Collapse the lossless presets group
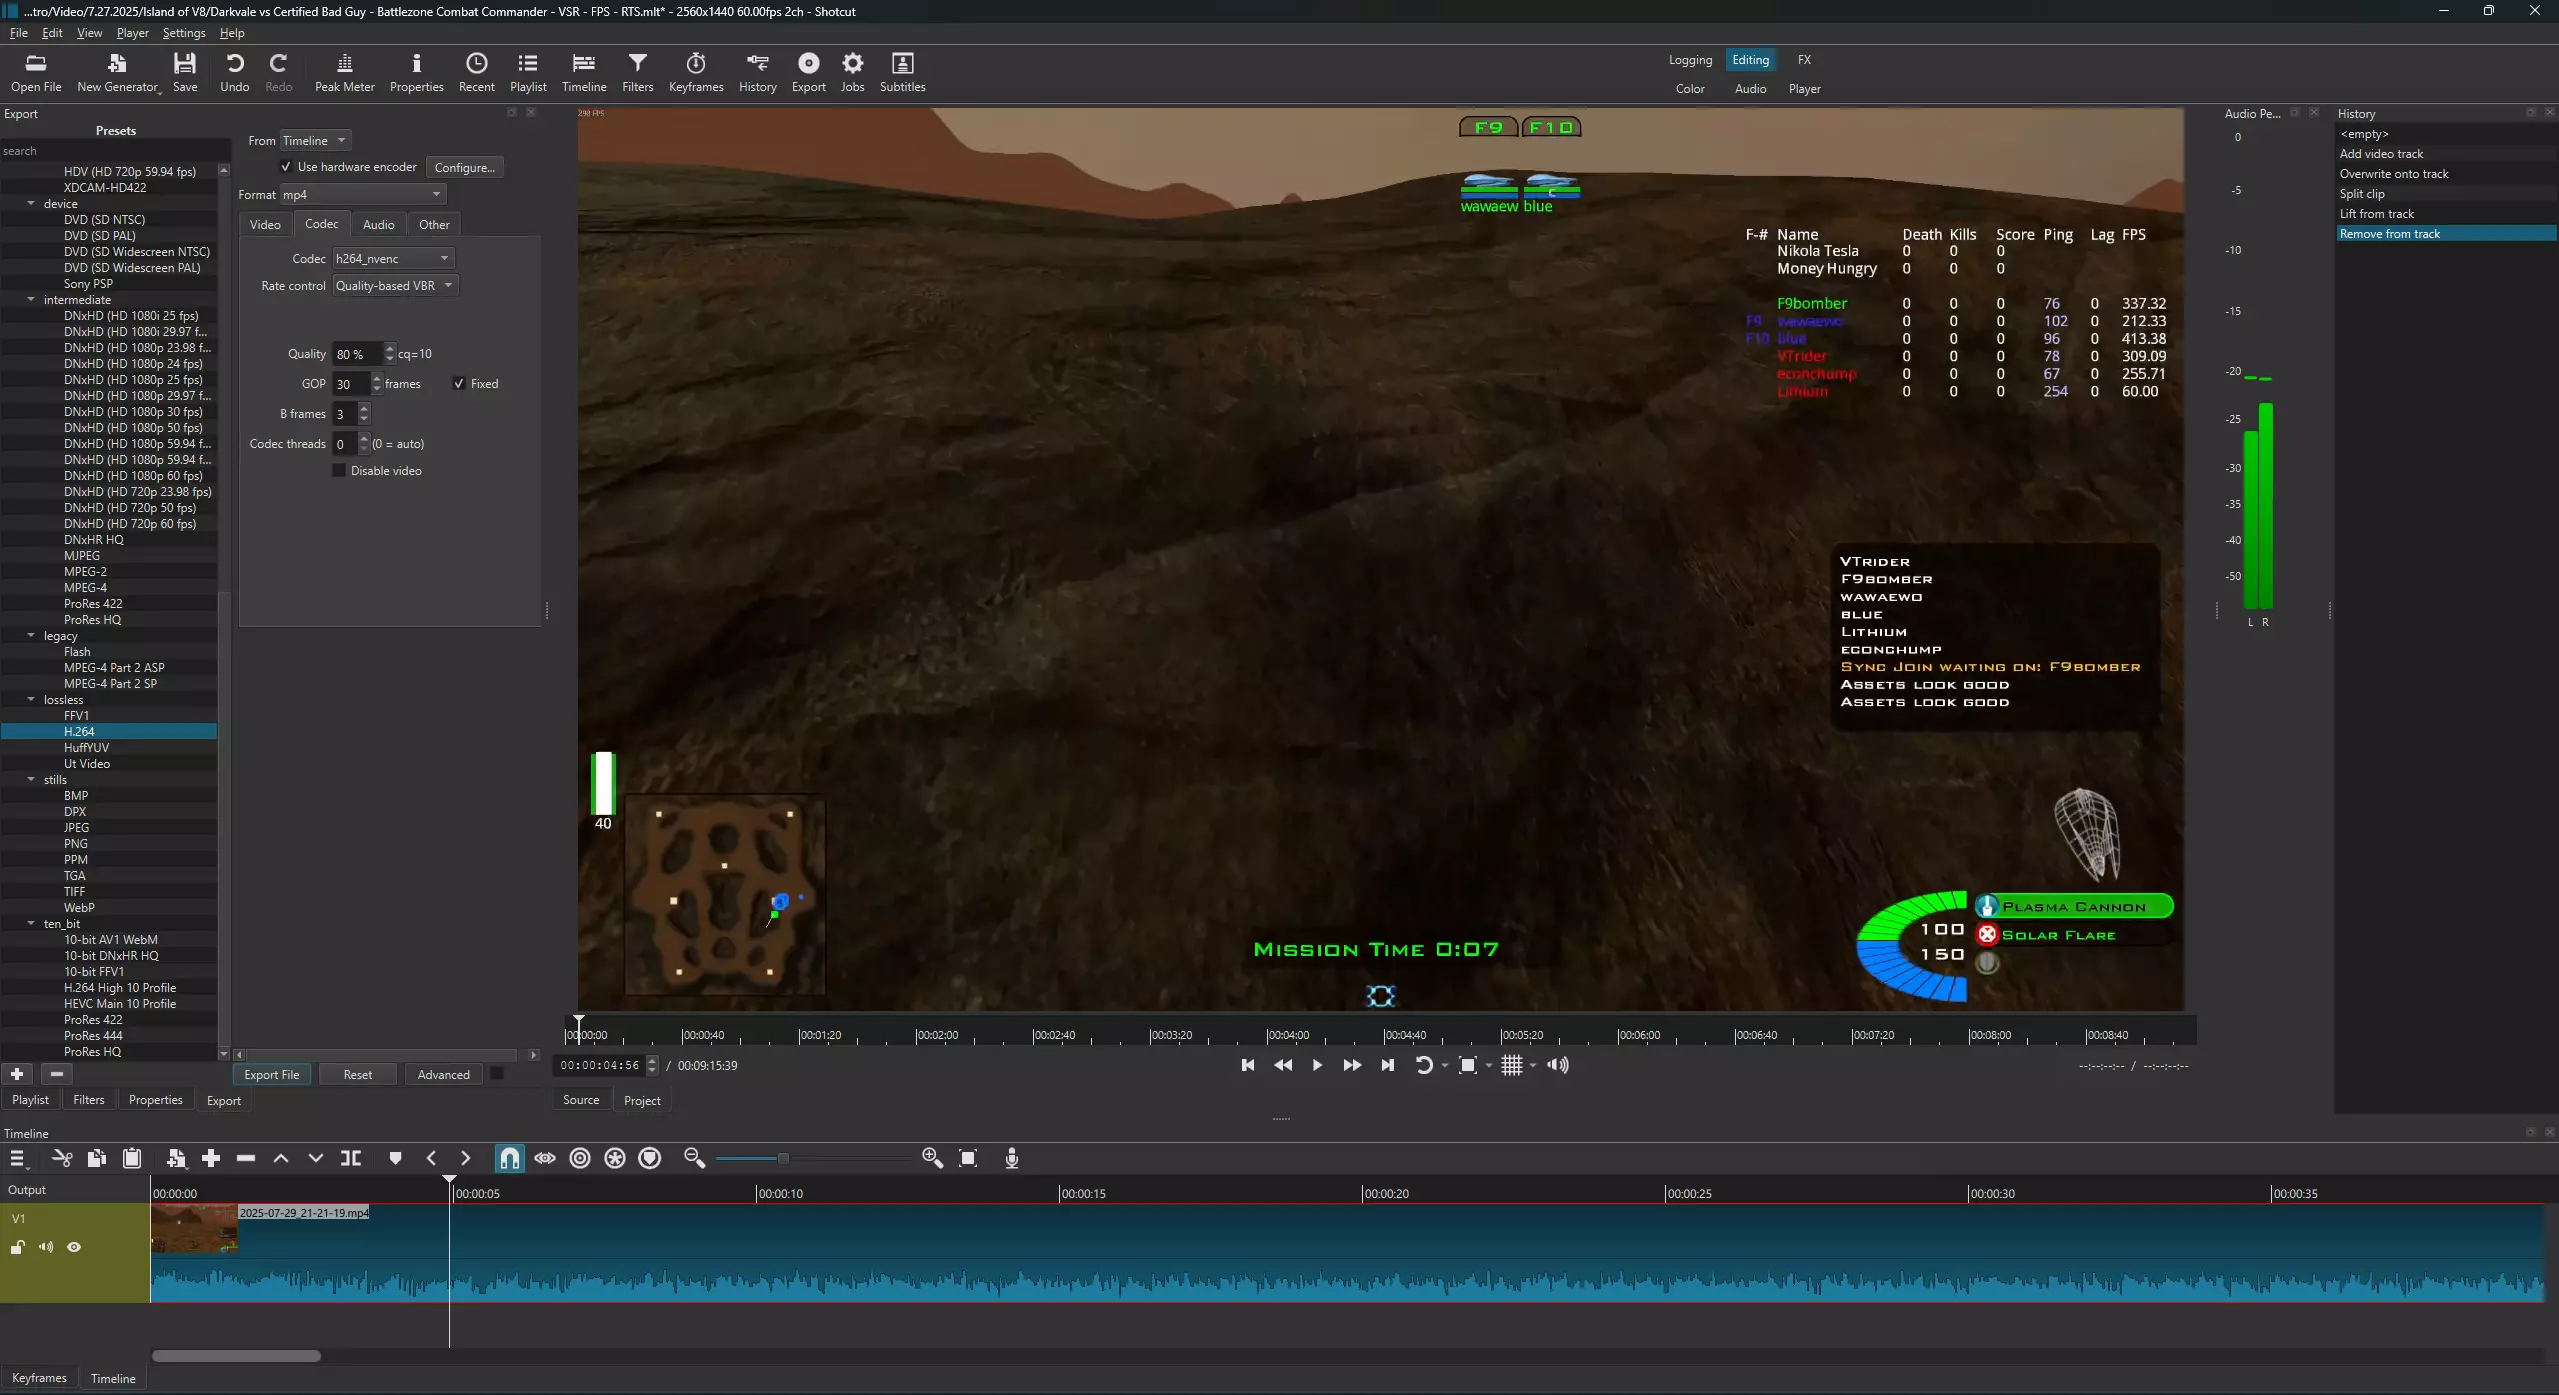The width and height of the screenshot is (2559, 1395). coord(31,699)
